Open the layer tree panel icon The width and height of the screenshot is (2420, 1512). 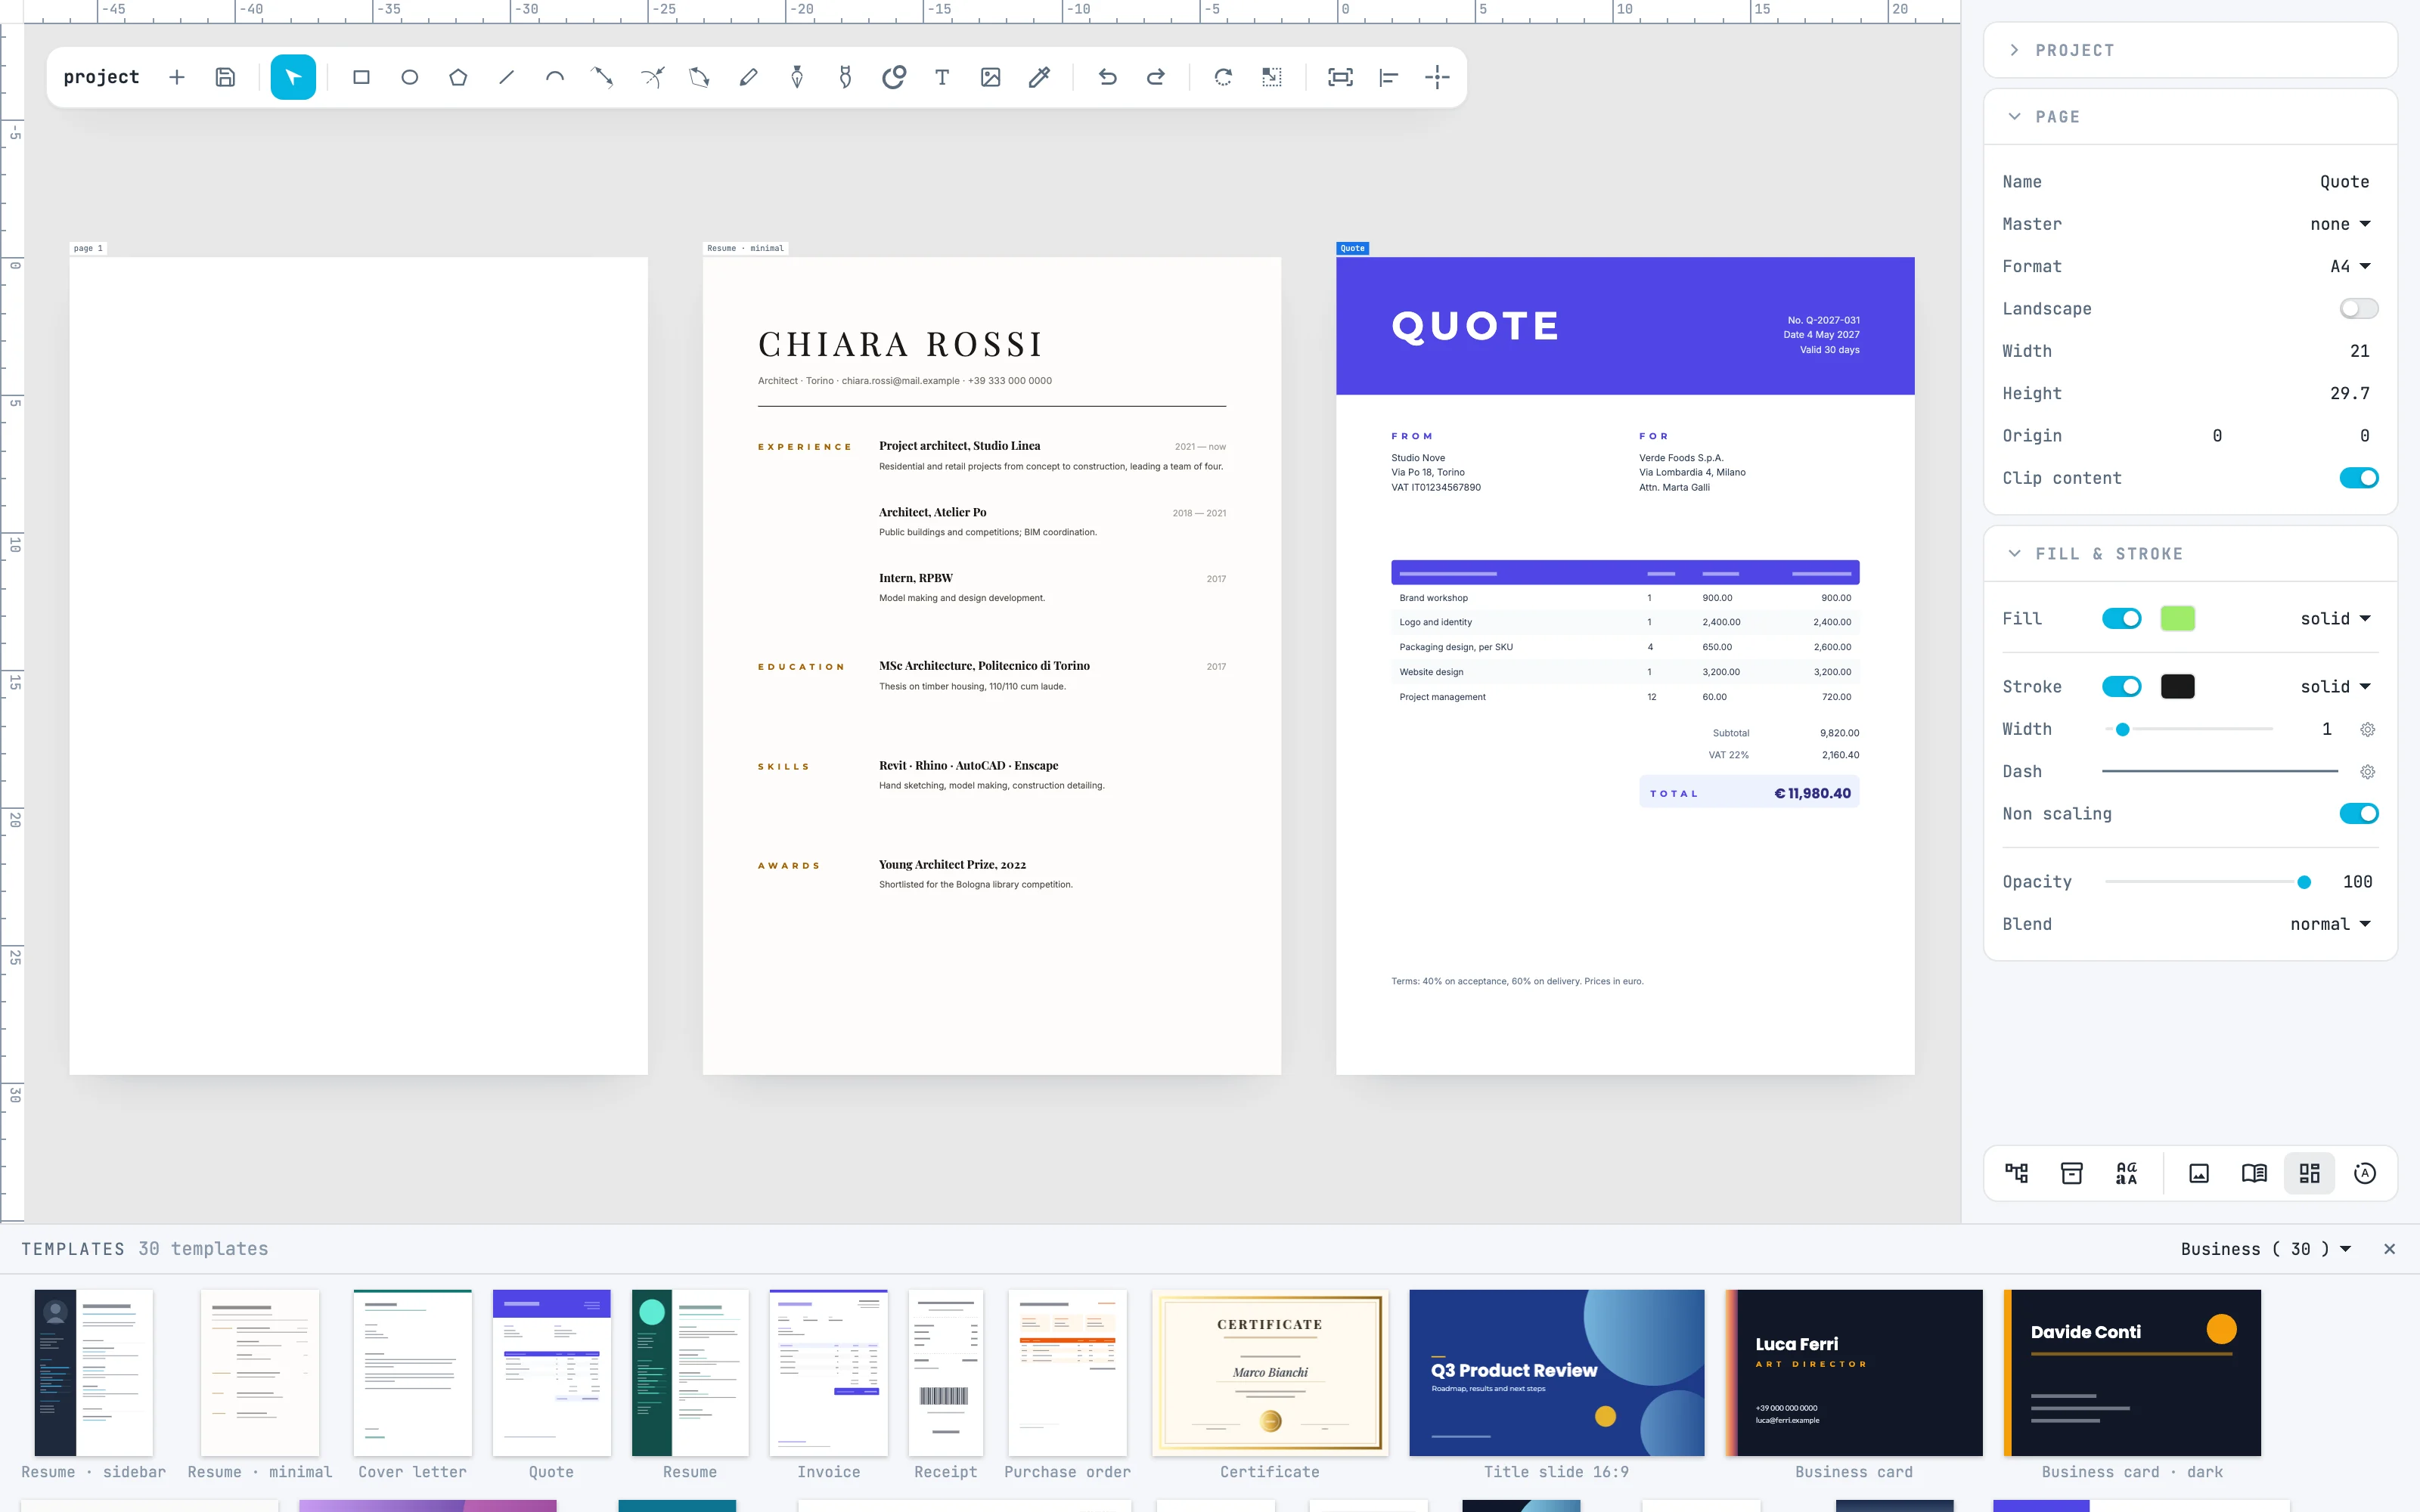[2017, 1173]
